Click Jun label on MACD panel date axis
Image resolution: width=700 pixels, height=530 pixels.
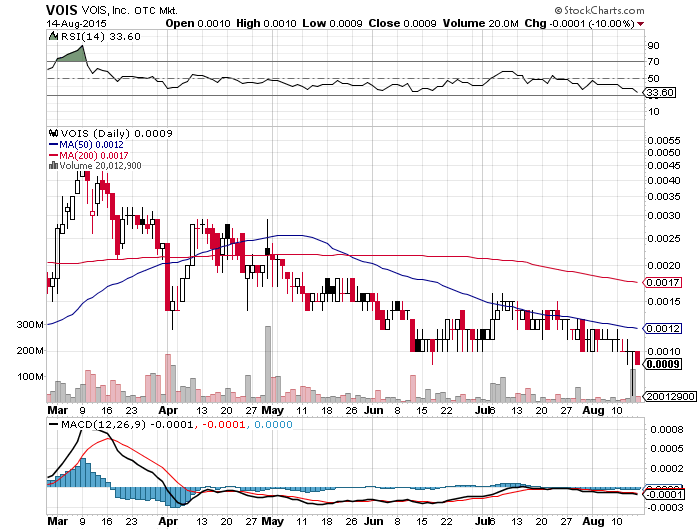[374, 521]
